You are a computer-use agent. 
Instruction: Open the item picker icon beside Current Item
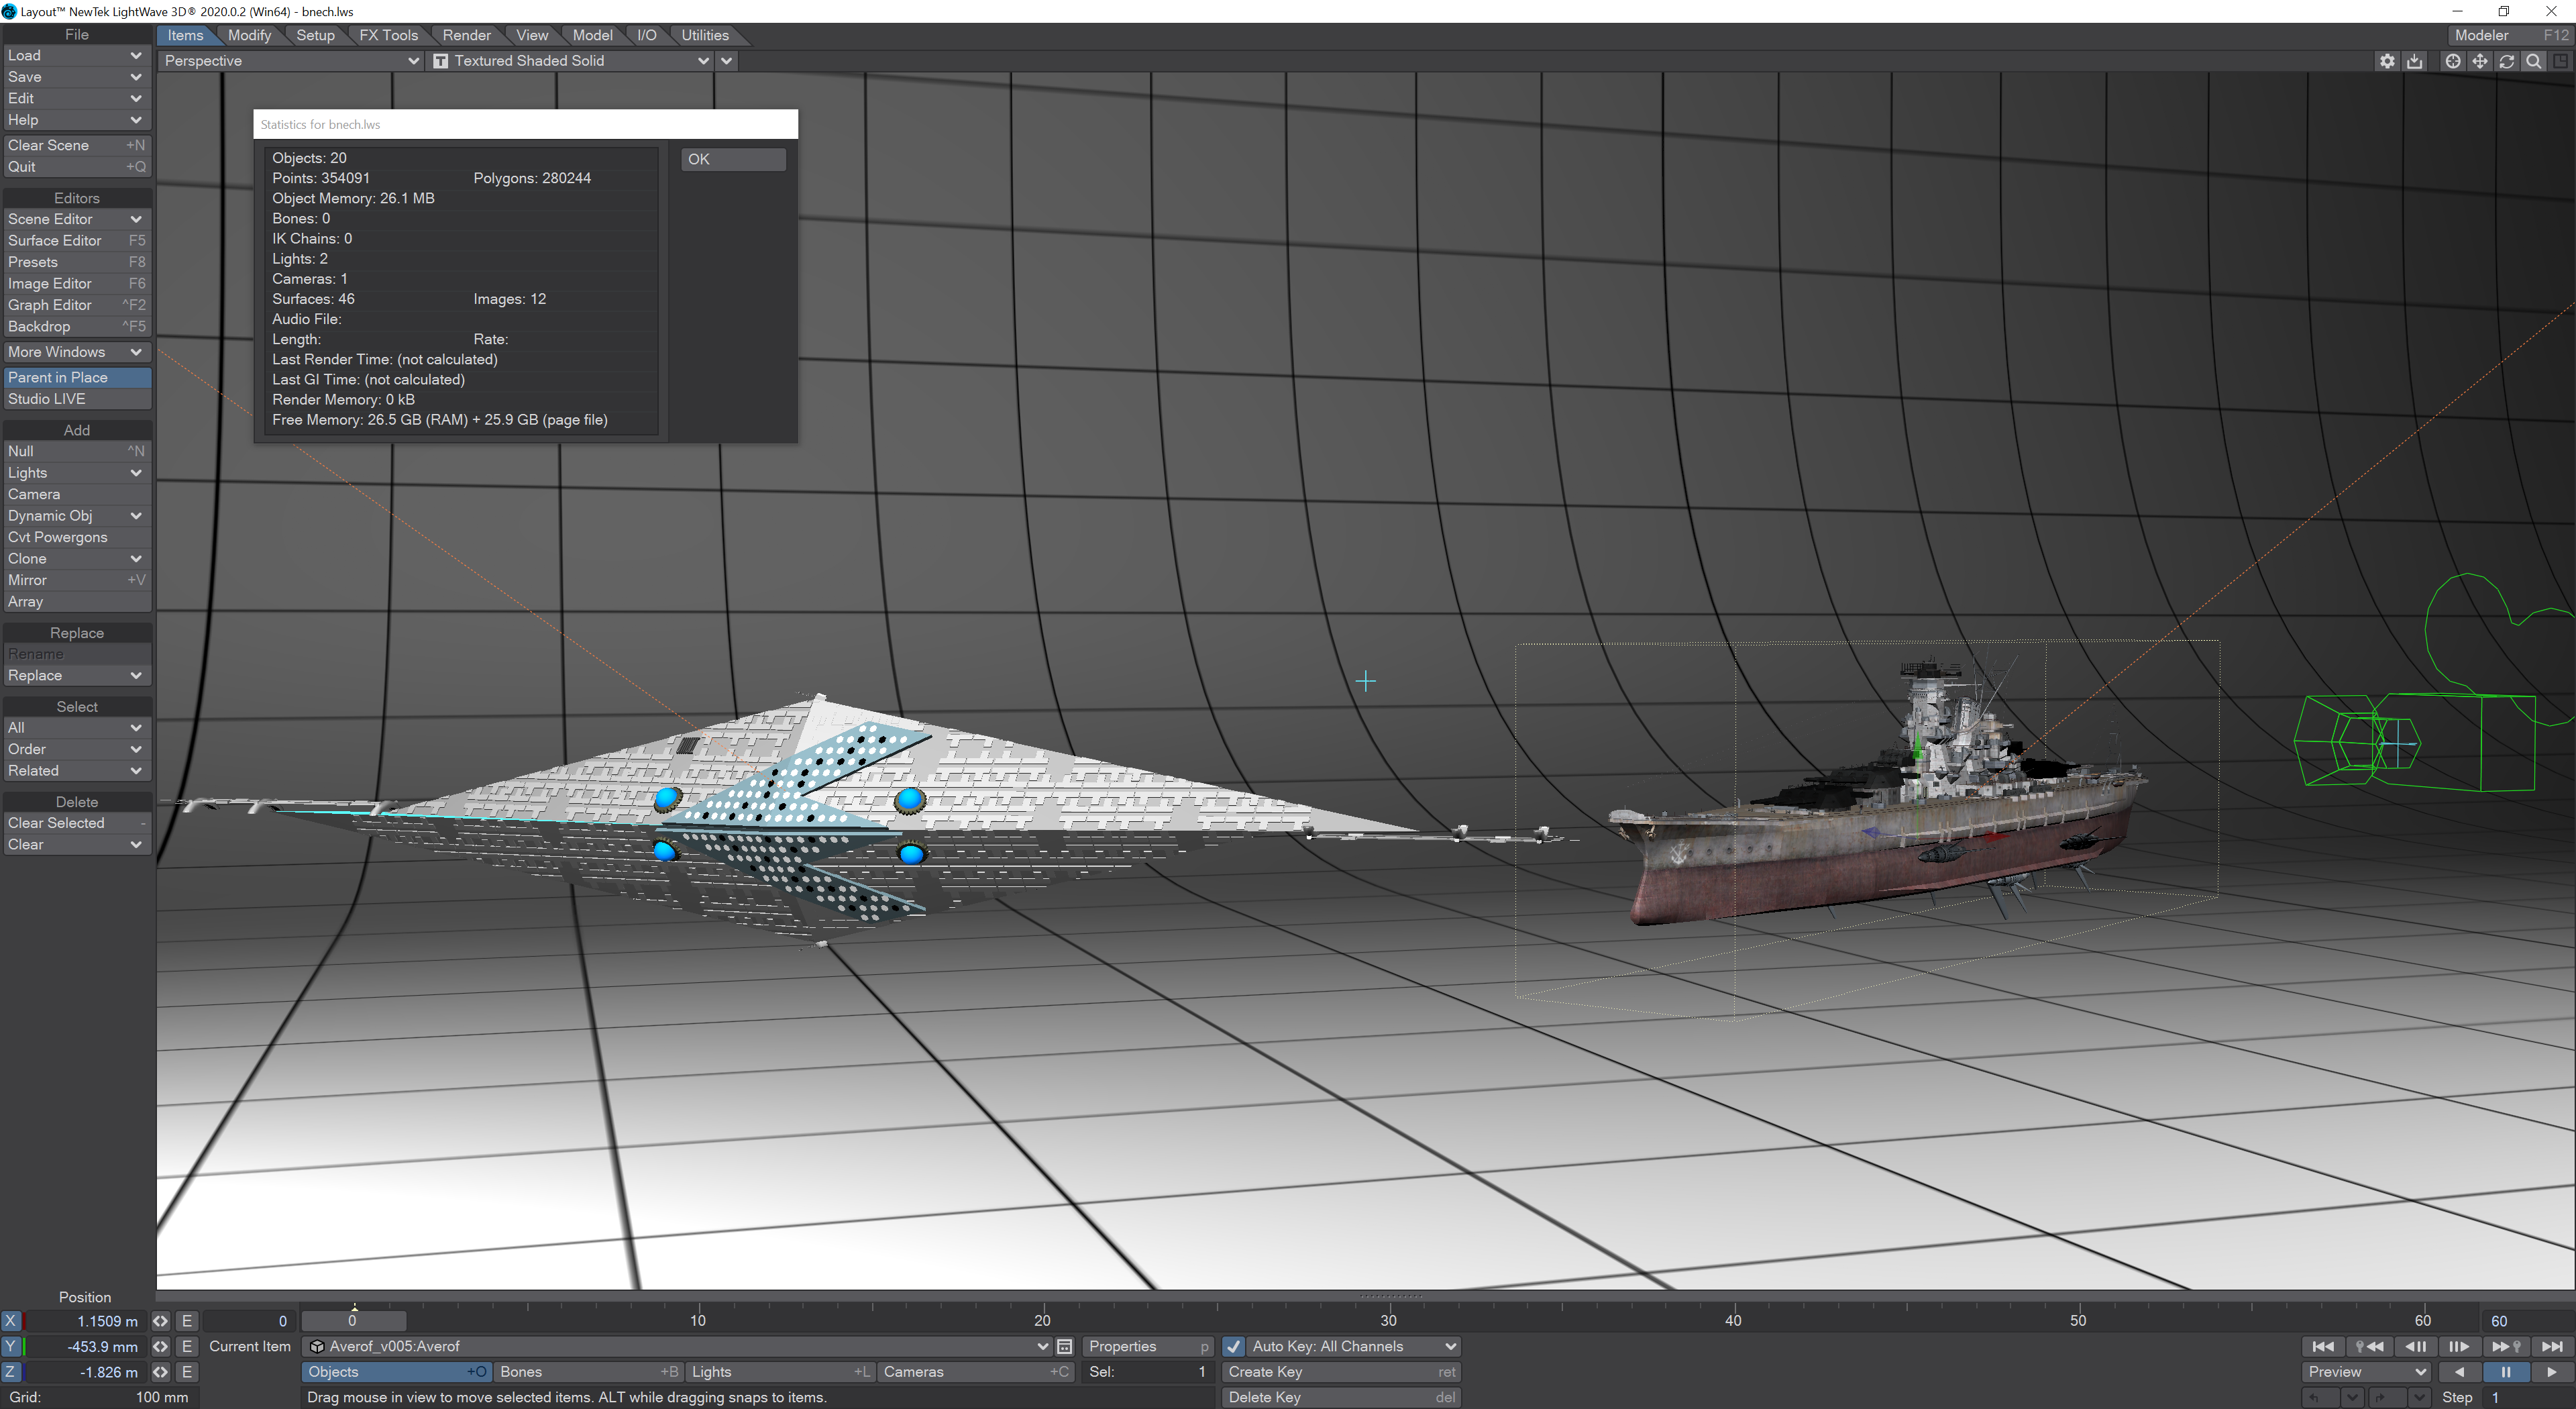pyautogui.click(x=1065, y=1346)
